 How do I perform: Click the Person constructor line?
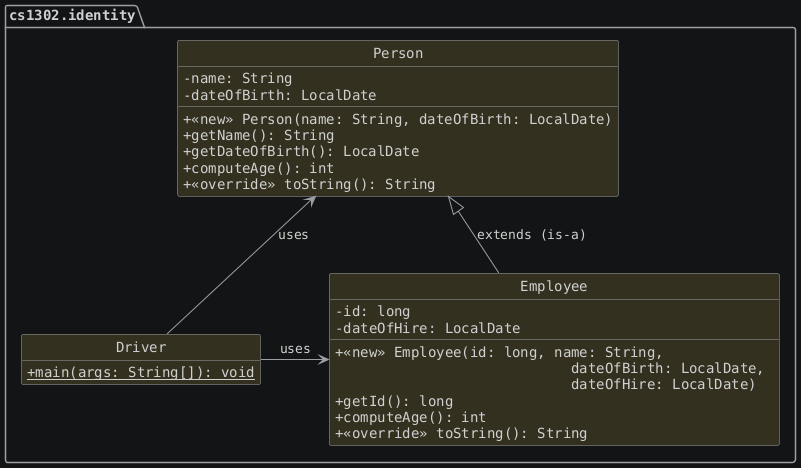tap(397, 119)
